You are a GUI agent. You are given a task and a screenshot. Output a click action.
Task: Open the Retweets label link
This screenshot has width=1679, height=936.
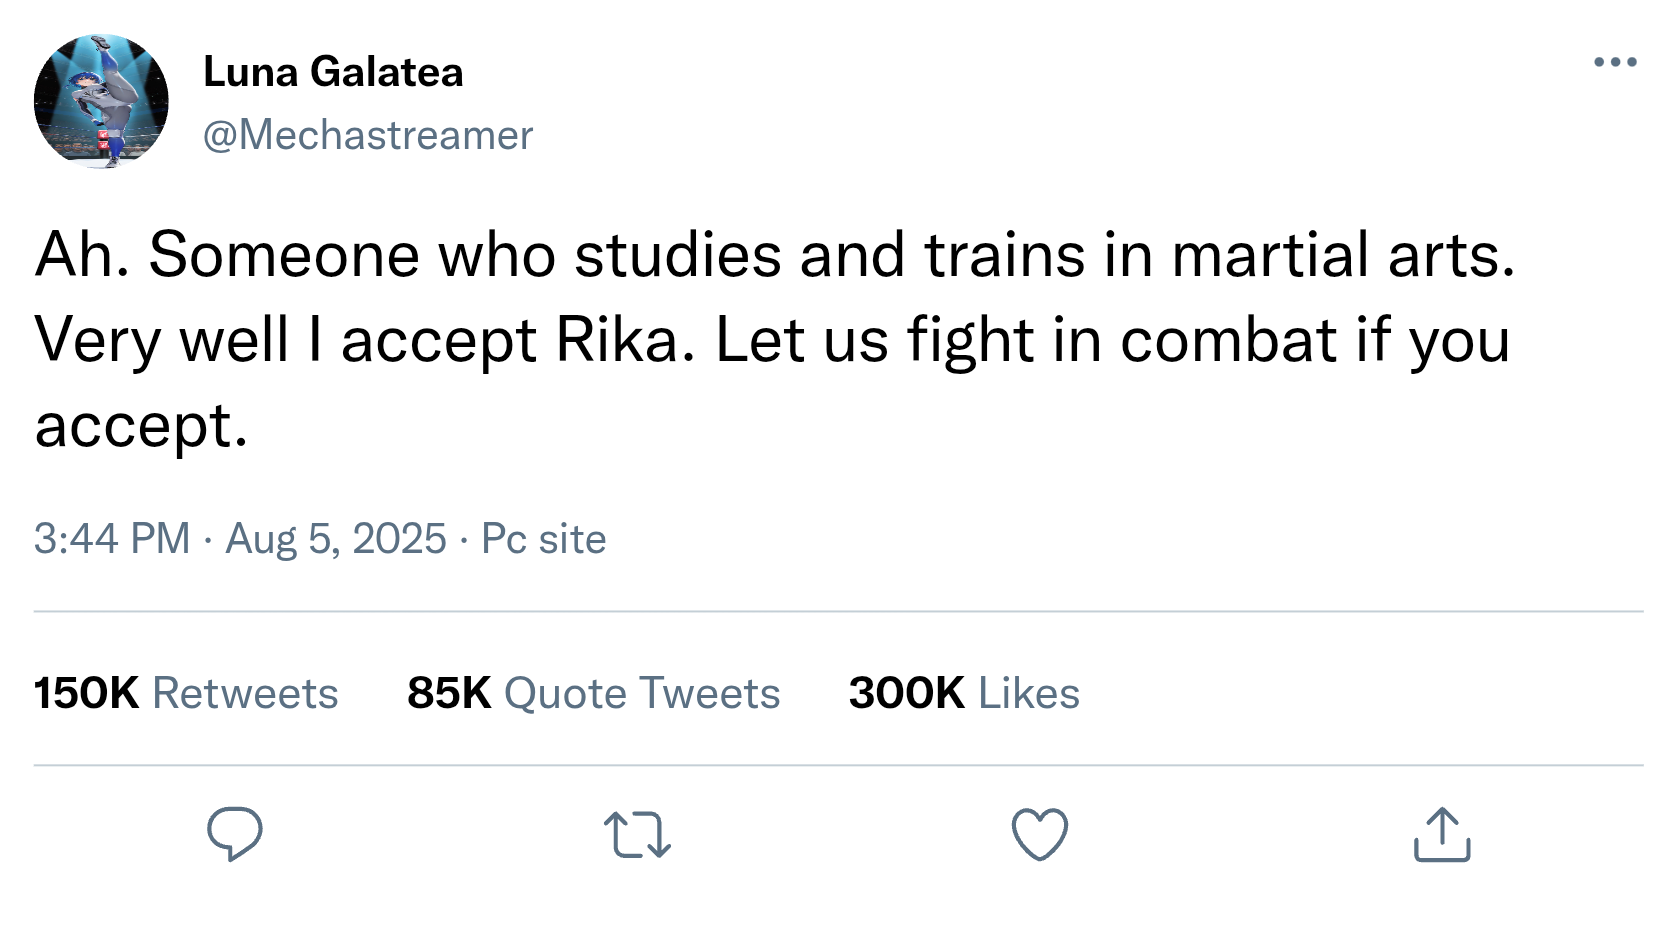point(245,693)
